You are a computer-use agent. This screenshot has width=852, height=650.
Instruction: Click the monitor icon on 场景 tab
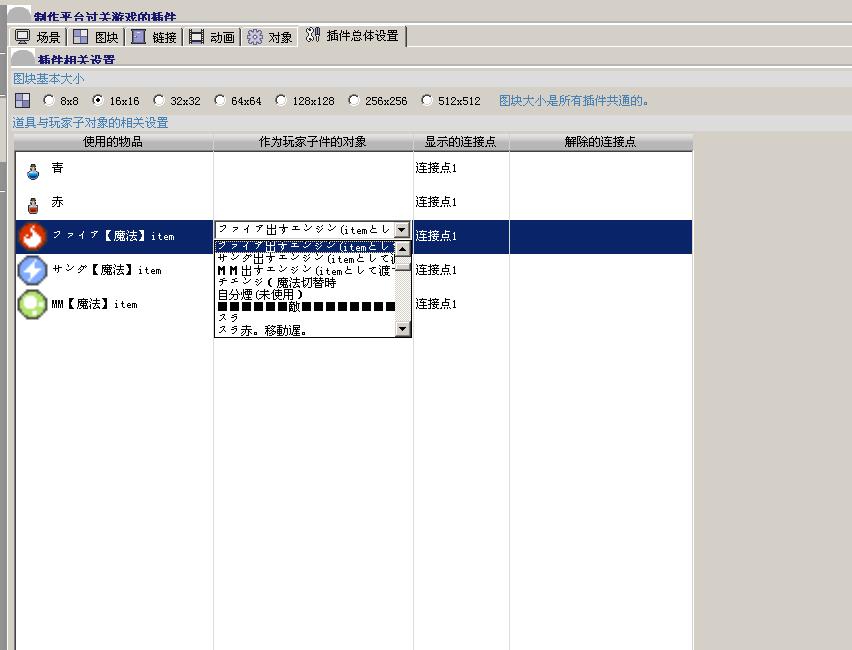(x=23, y=36)
